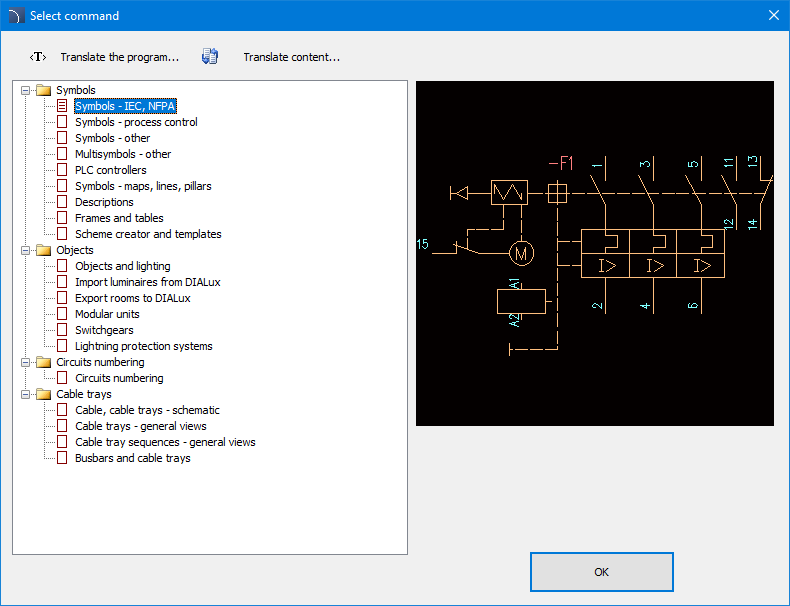Viewport: 790px width, 606px height.
Task: Click the Cable trays folder icon
Action: (x=43, y=394)
